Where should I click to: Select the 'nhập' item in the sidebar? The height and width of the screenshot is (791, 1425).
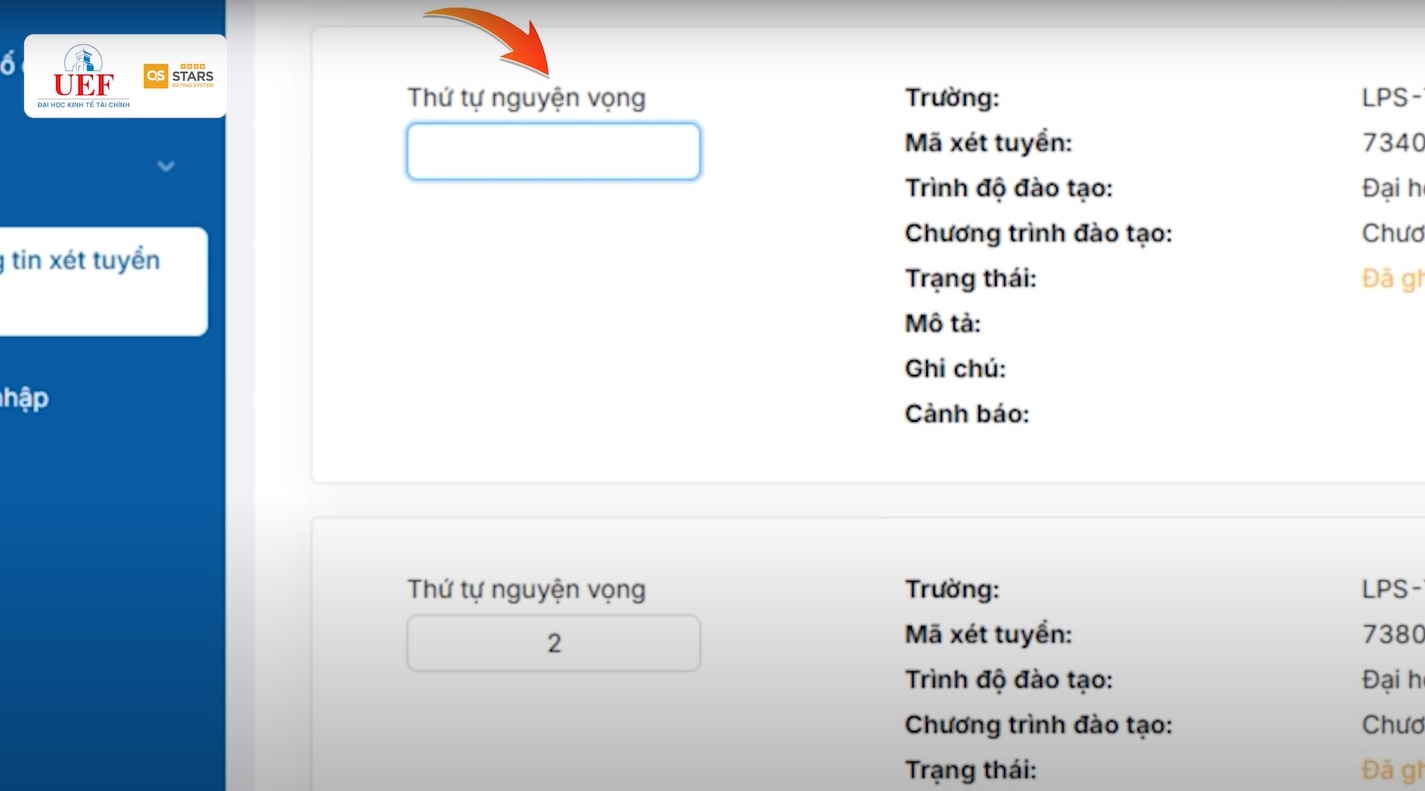tap(24, 398)
